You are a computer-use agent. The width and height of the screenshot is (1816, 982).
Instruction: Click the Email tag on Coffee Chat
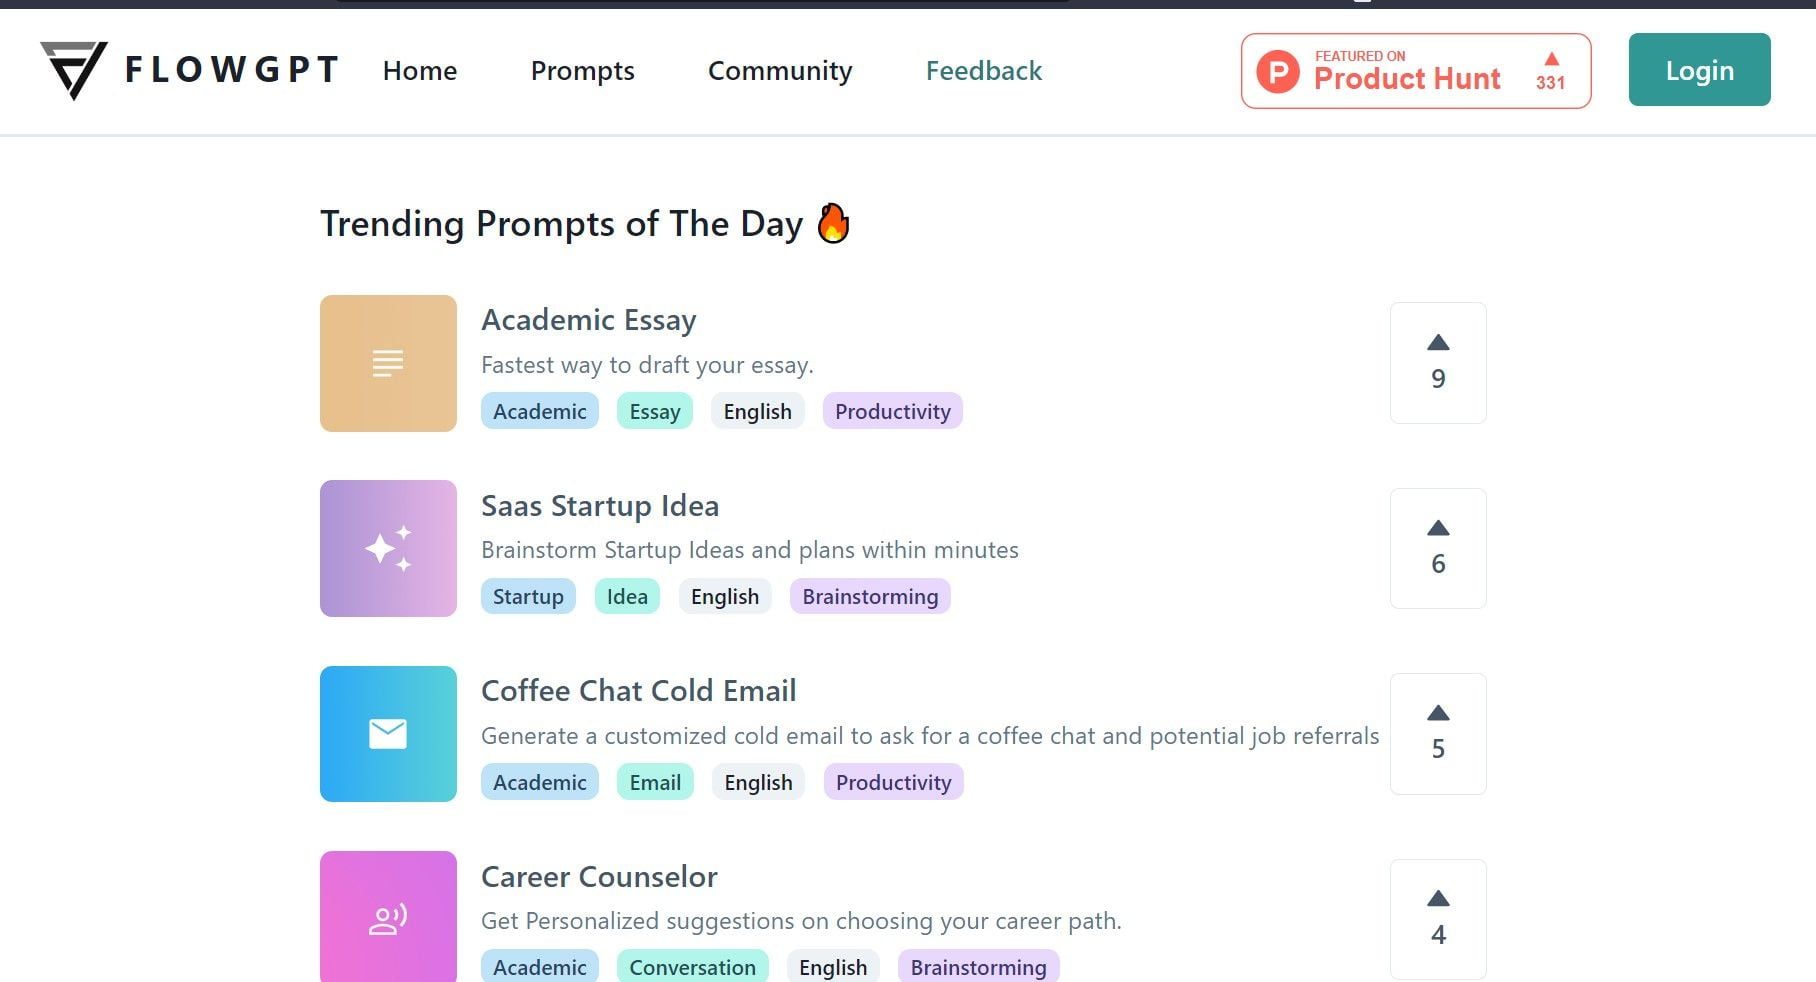tap(655, 782)
